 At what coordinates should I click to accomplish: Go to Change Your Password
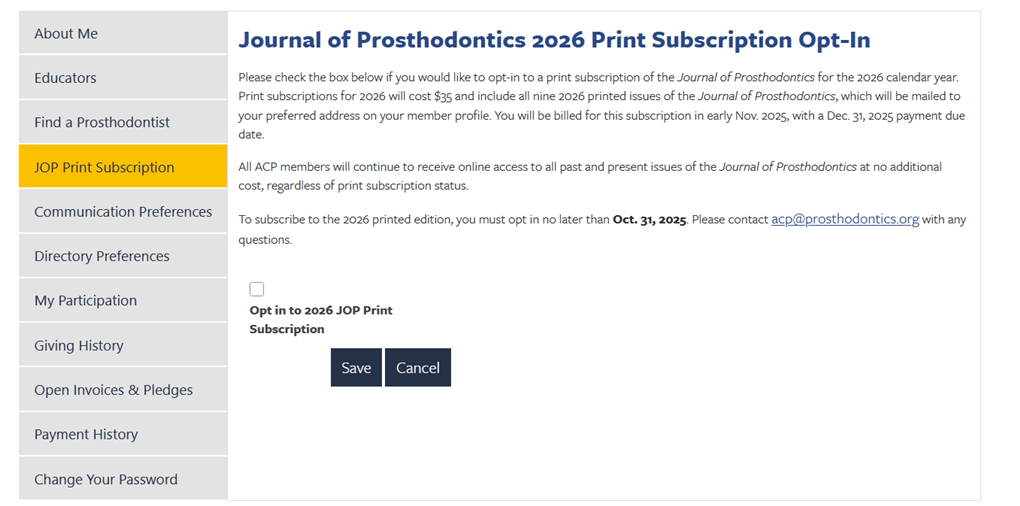[x=106, y=479]
